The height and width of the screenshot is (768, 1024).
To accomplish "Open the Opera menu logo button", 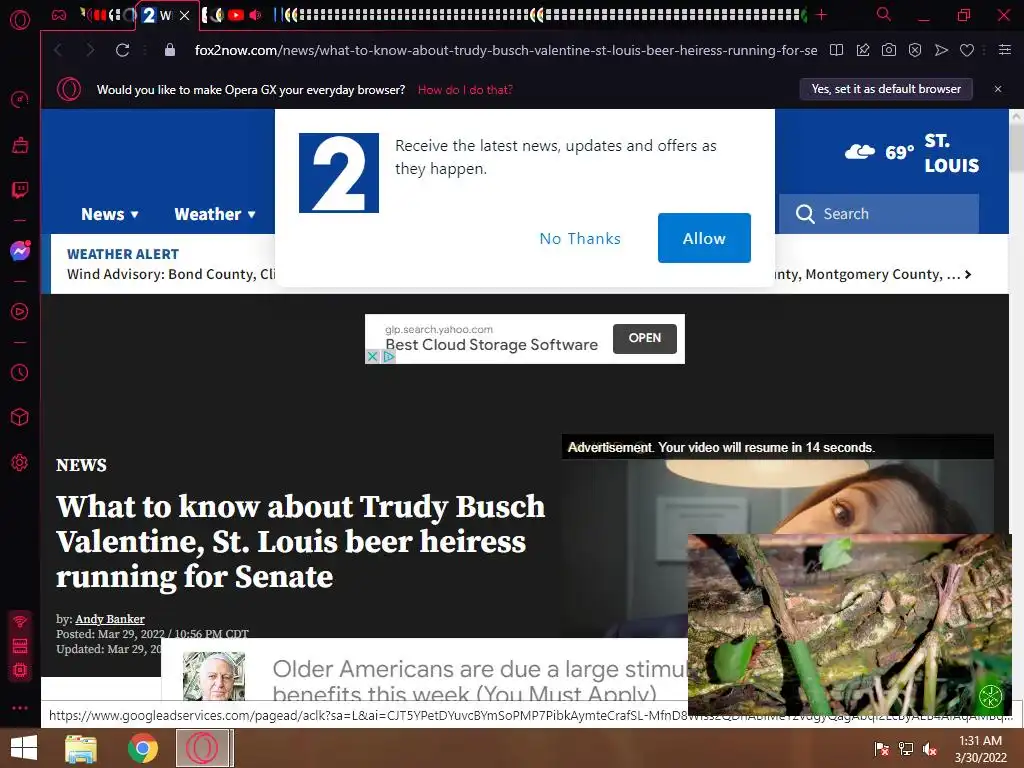I will point(20,20).
